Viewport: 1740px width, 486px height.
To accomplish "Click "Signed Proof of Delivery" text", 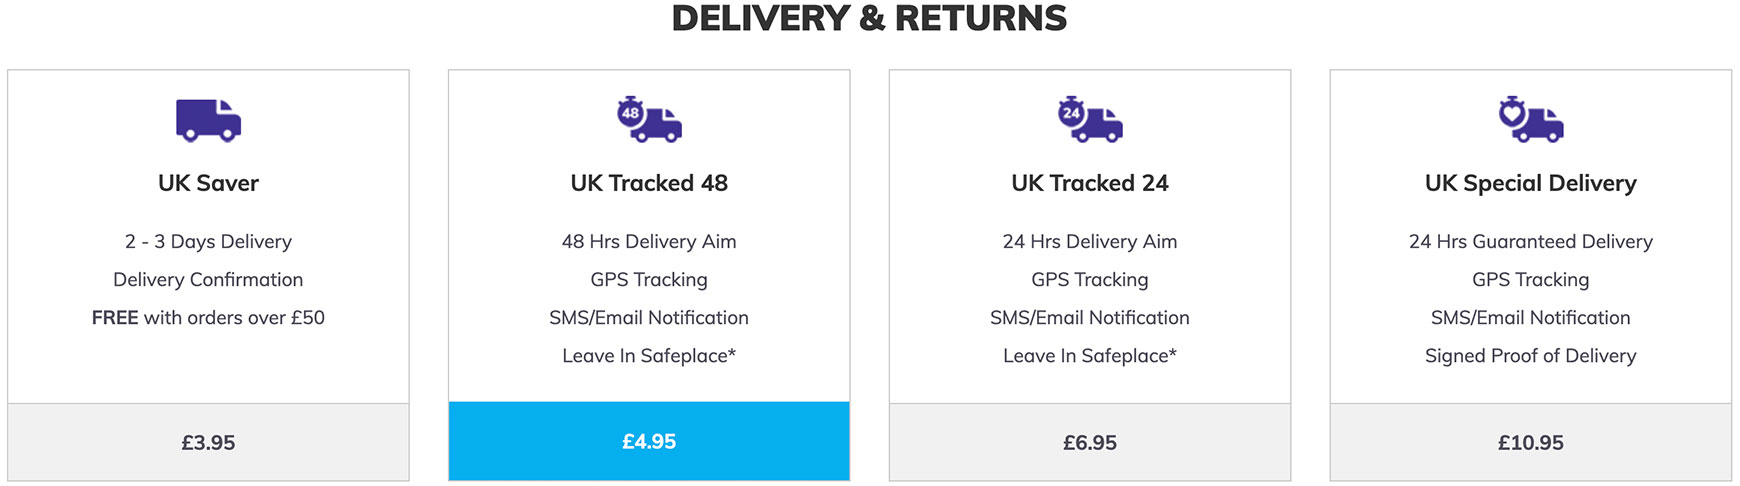I will pyautogui.click(x=1531, y=355).
